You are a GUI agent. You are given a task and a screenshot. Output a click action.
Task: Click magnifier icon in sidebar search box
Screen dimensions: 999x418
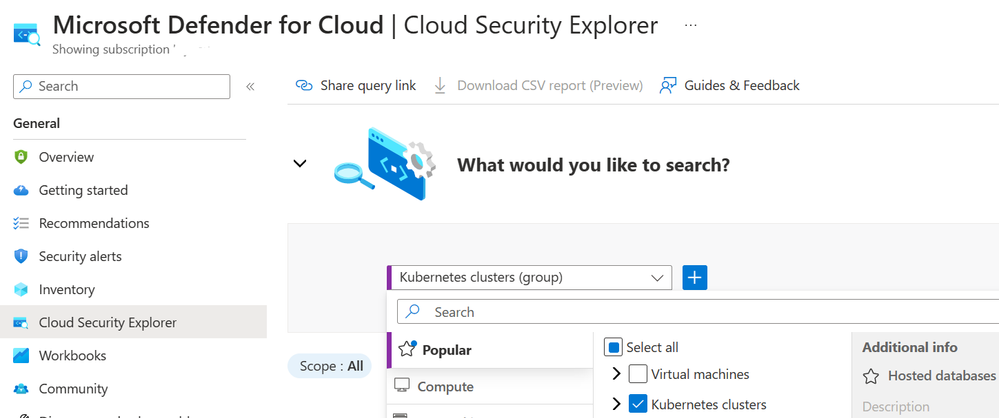tap(25, 86)
